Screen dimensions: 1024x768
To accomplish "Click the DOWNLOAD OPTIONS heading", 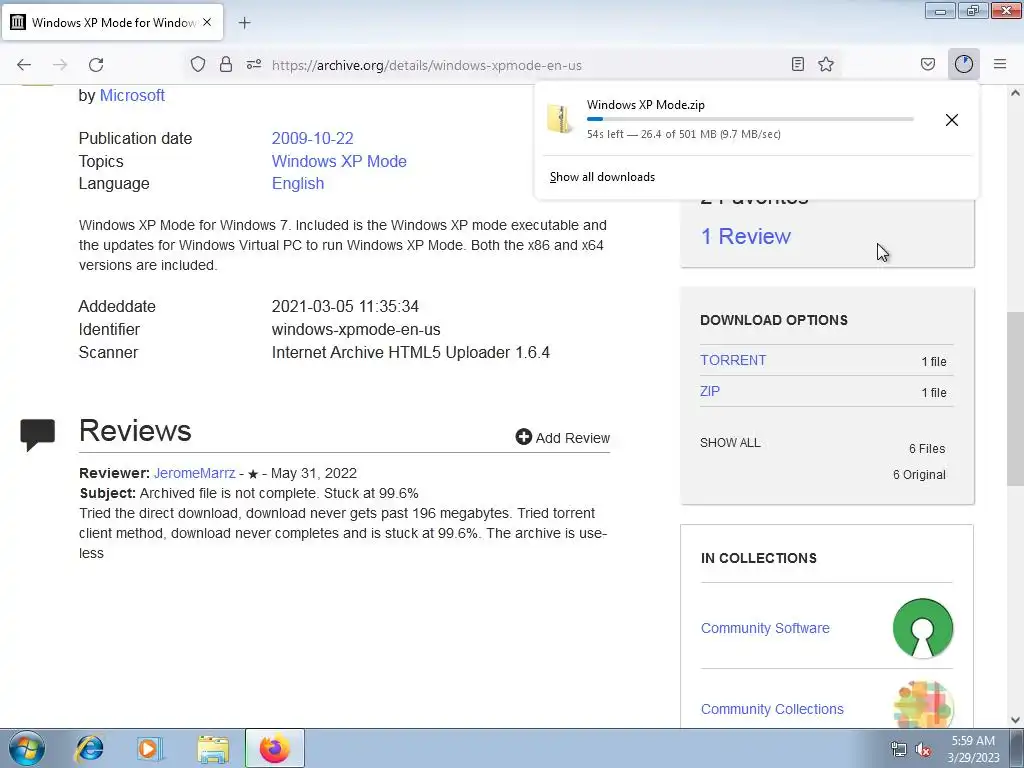I will (x=774, y=320).
